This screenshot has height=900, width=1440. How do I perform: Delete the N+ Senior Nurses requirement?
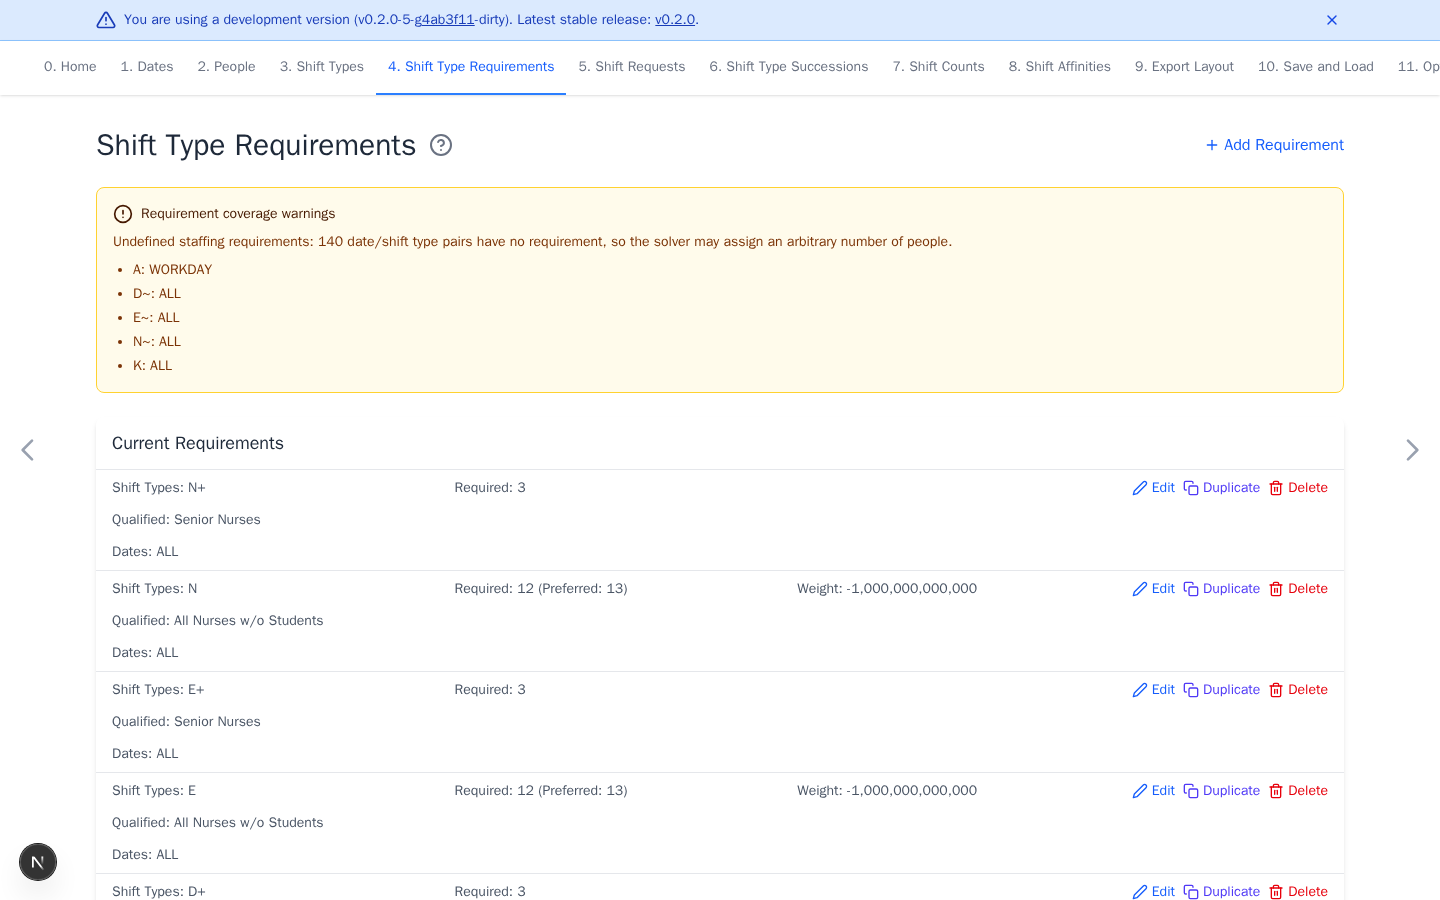tap(1298, 488)
